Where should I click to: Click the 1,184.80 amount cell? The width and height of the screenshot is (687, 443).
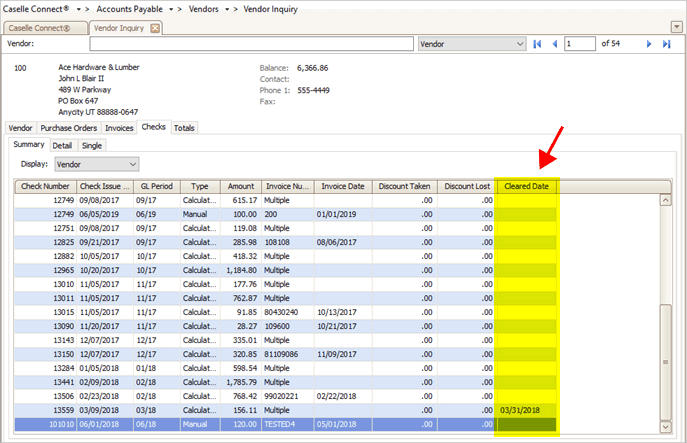click(241, 270)
